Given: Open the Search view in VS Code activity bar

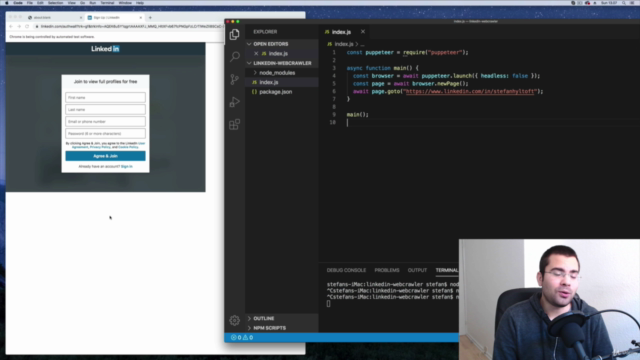Looking at the screenshot, I should click(234, 56).
